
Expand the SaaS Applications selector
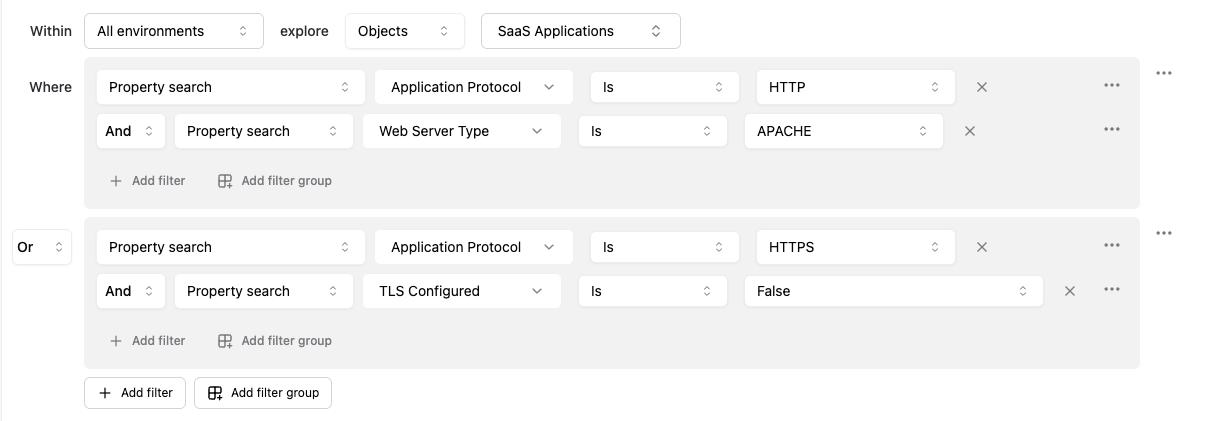580,31
